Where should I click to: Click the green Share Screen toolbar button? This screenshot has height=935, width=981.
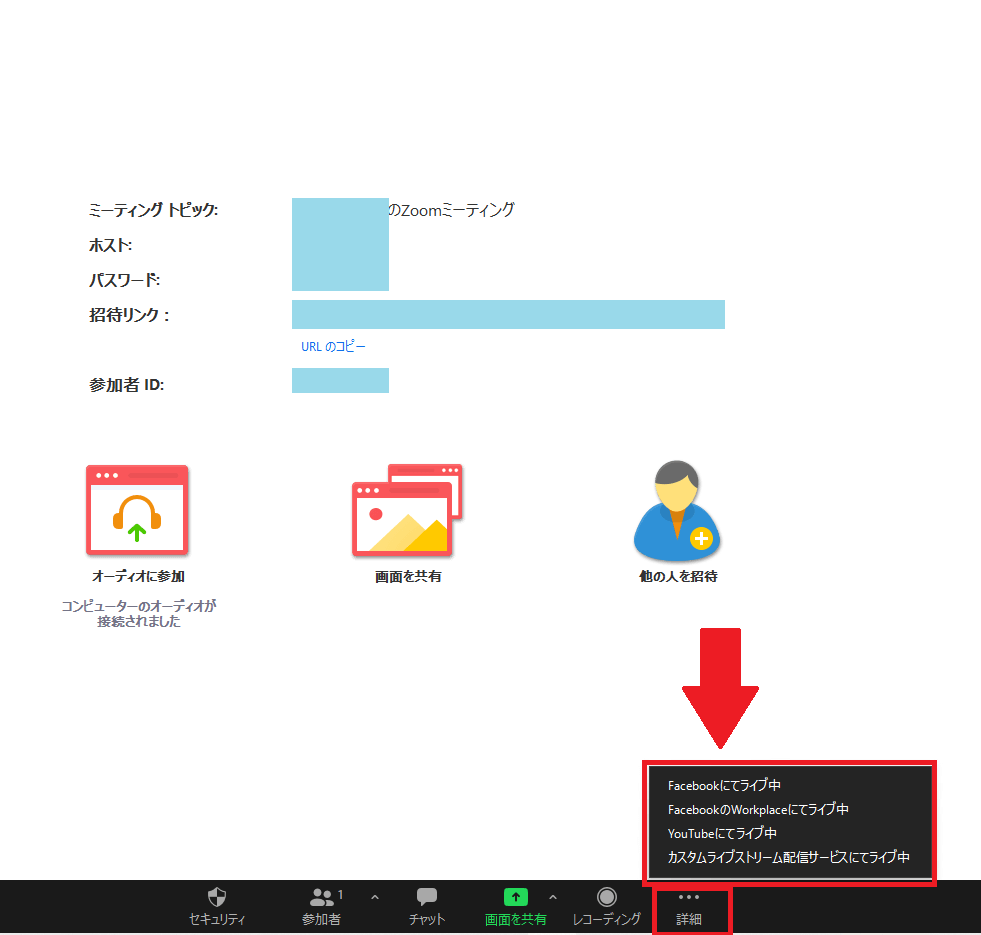[515, 906]
